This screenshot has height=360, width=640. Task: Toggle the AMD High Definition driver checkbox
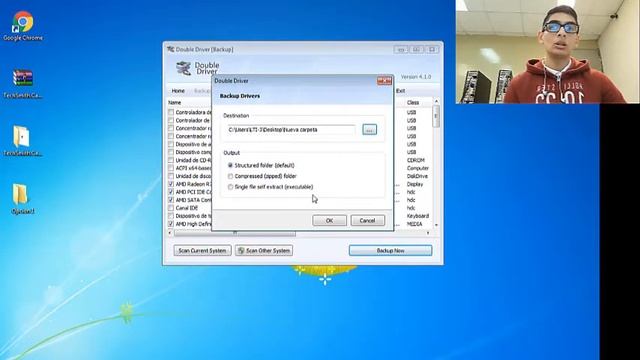171,224
